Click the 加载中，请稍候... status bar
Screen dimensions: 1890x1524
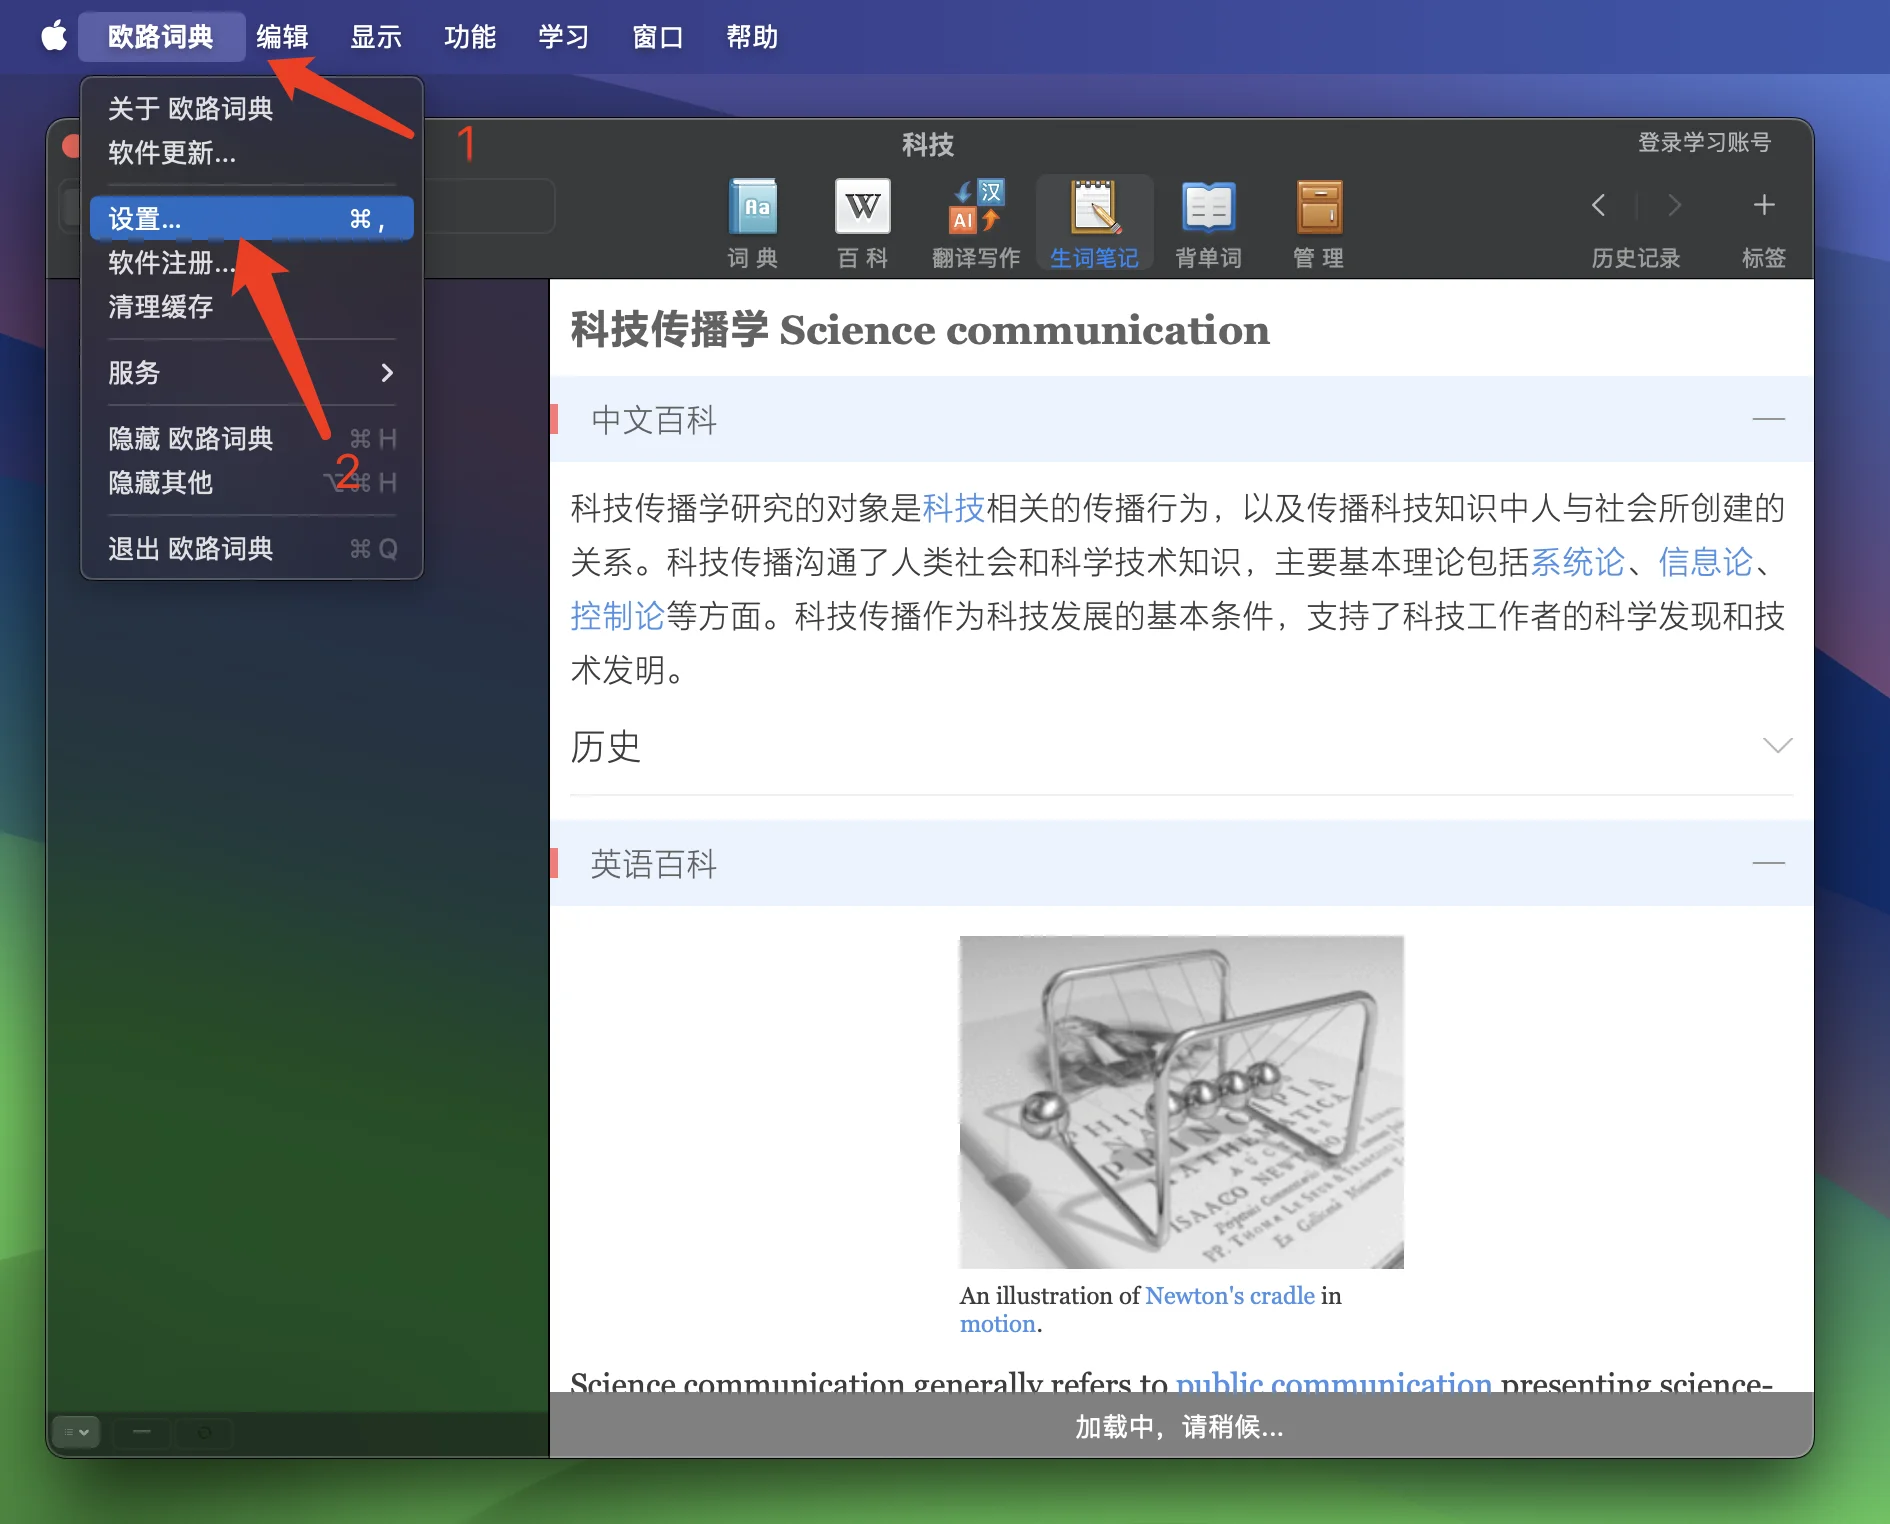(1181, 1426)
